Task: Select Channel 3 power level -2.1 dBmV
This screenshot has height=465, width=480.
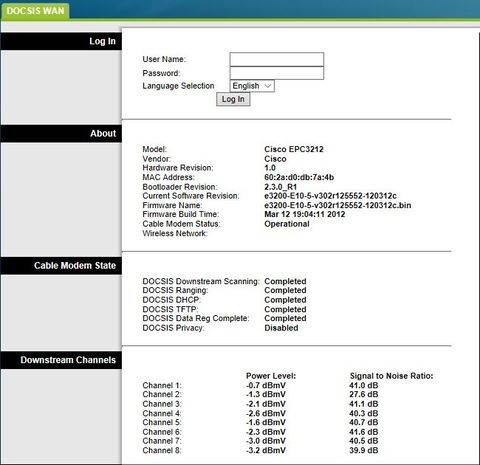Action: [266, 404]
